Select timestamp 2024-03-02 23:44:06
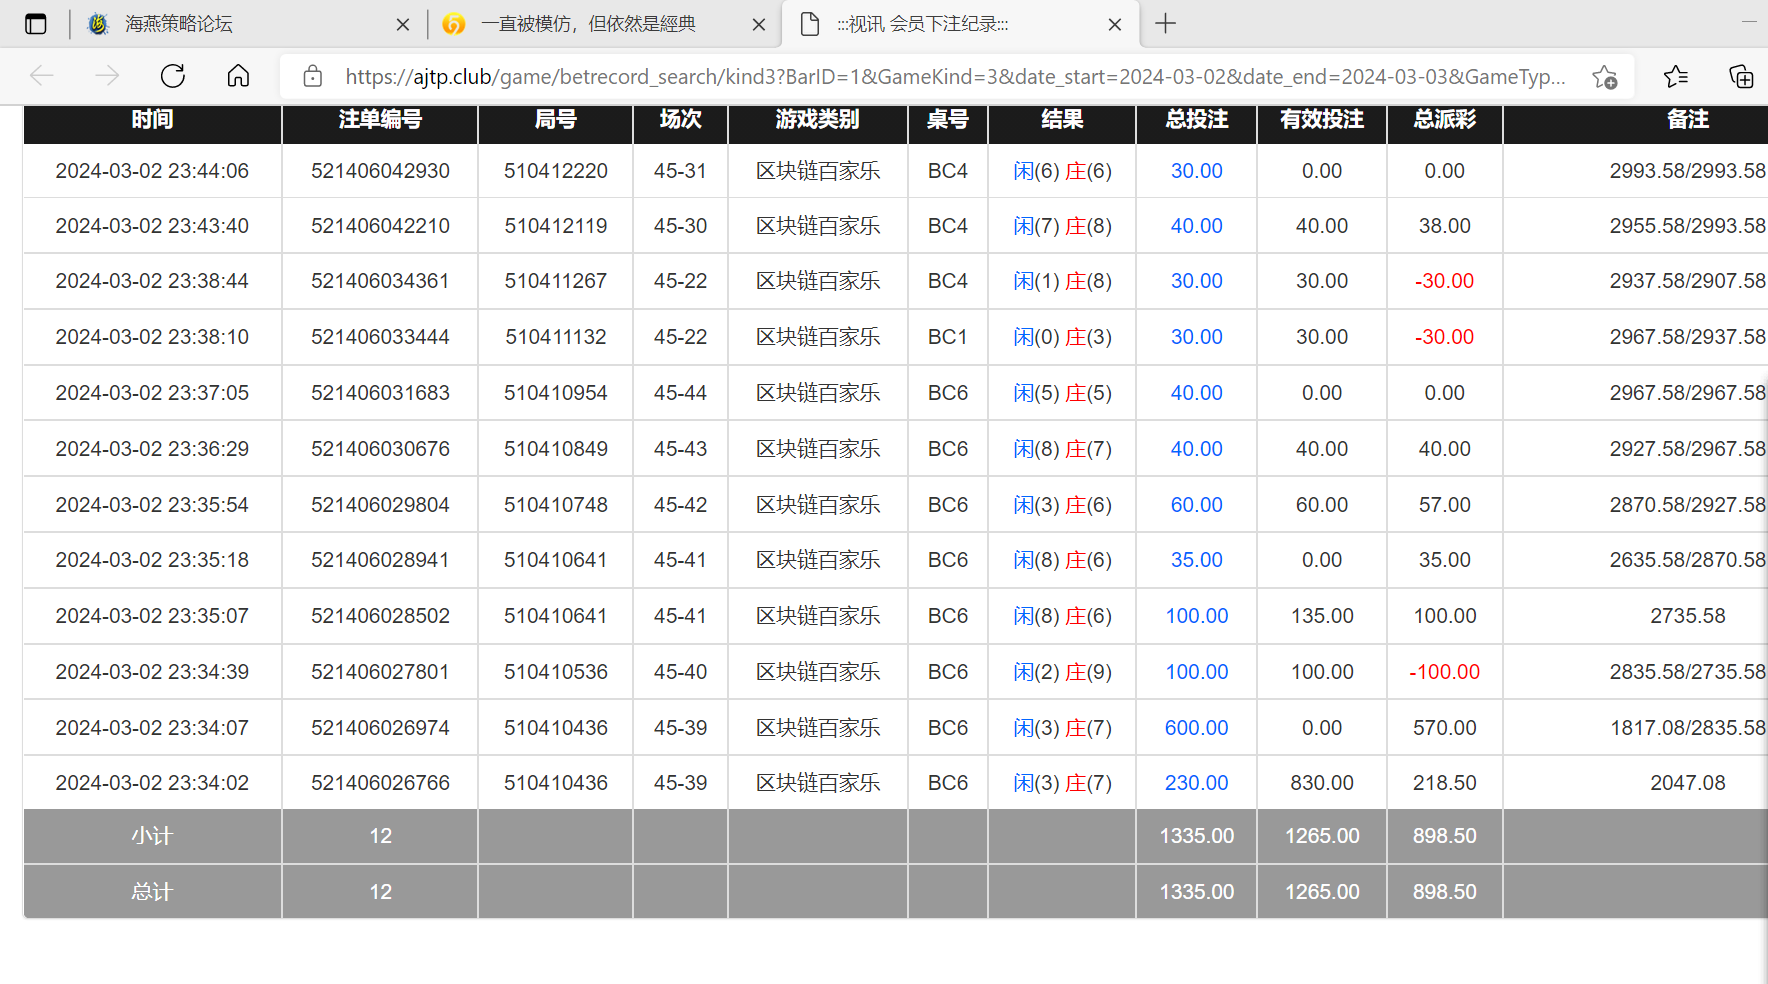1768x984 pixels. click(152, 171)
